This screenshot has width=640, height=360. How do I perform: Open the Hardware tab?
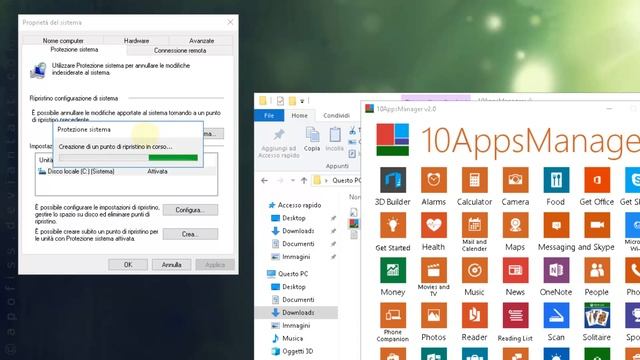[x=136, y=40]
